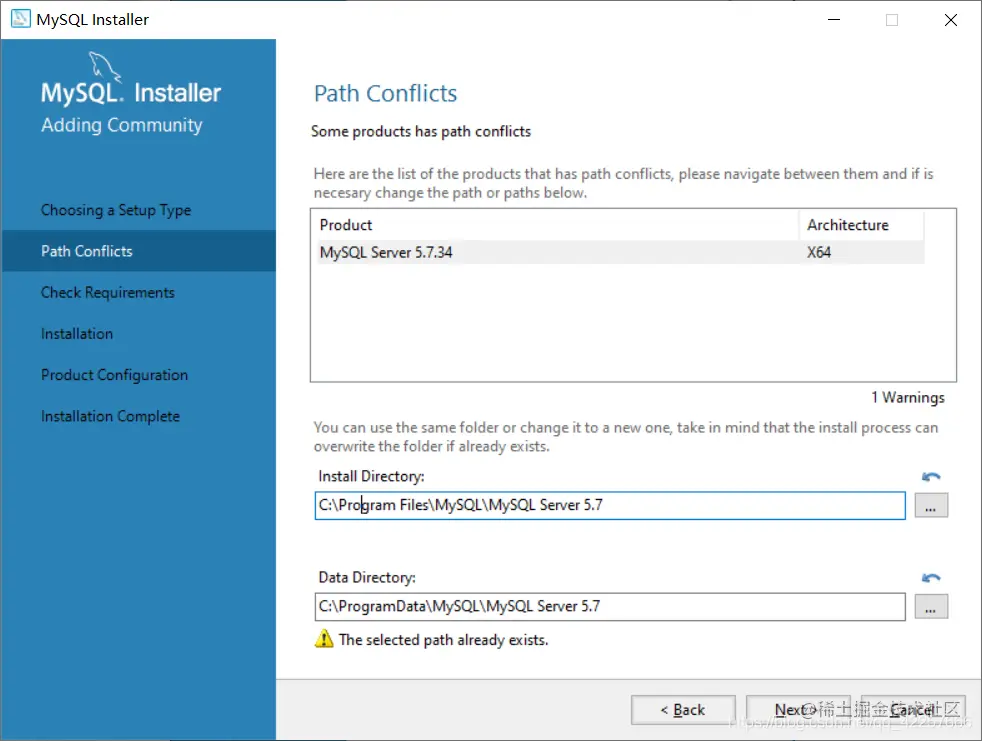Click into the Install Directory path field
Viewport: 982px width, 741px height.
coord(609,505)
